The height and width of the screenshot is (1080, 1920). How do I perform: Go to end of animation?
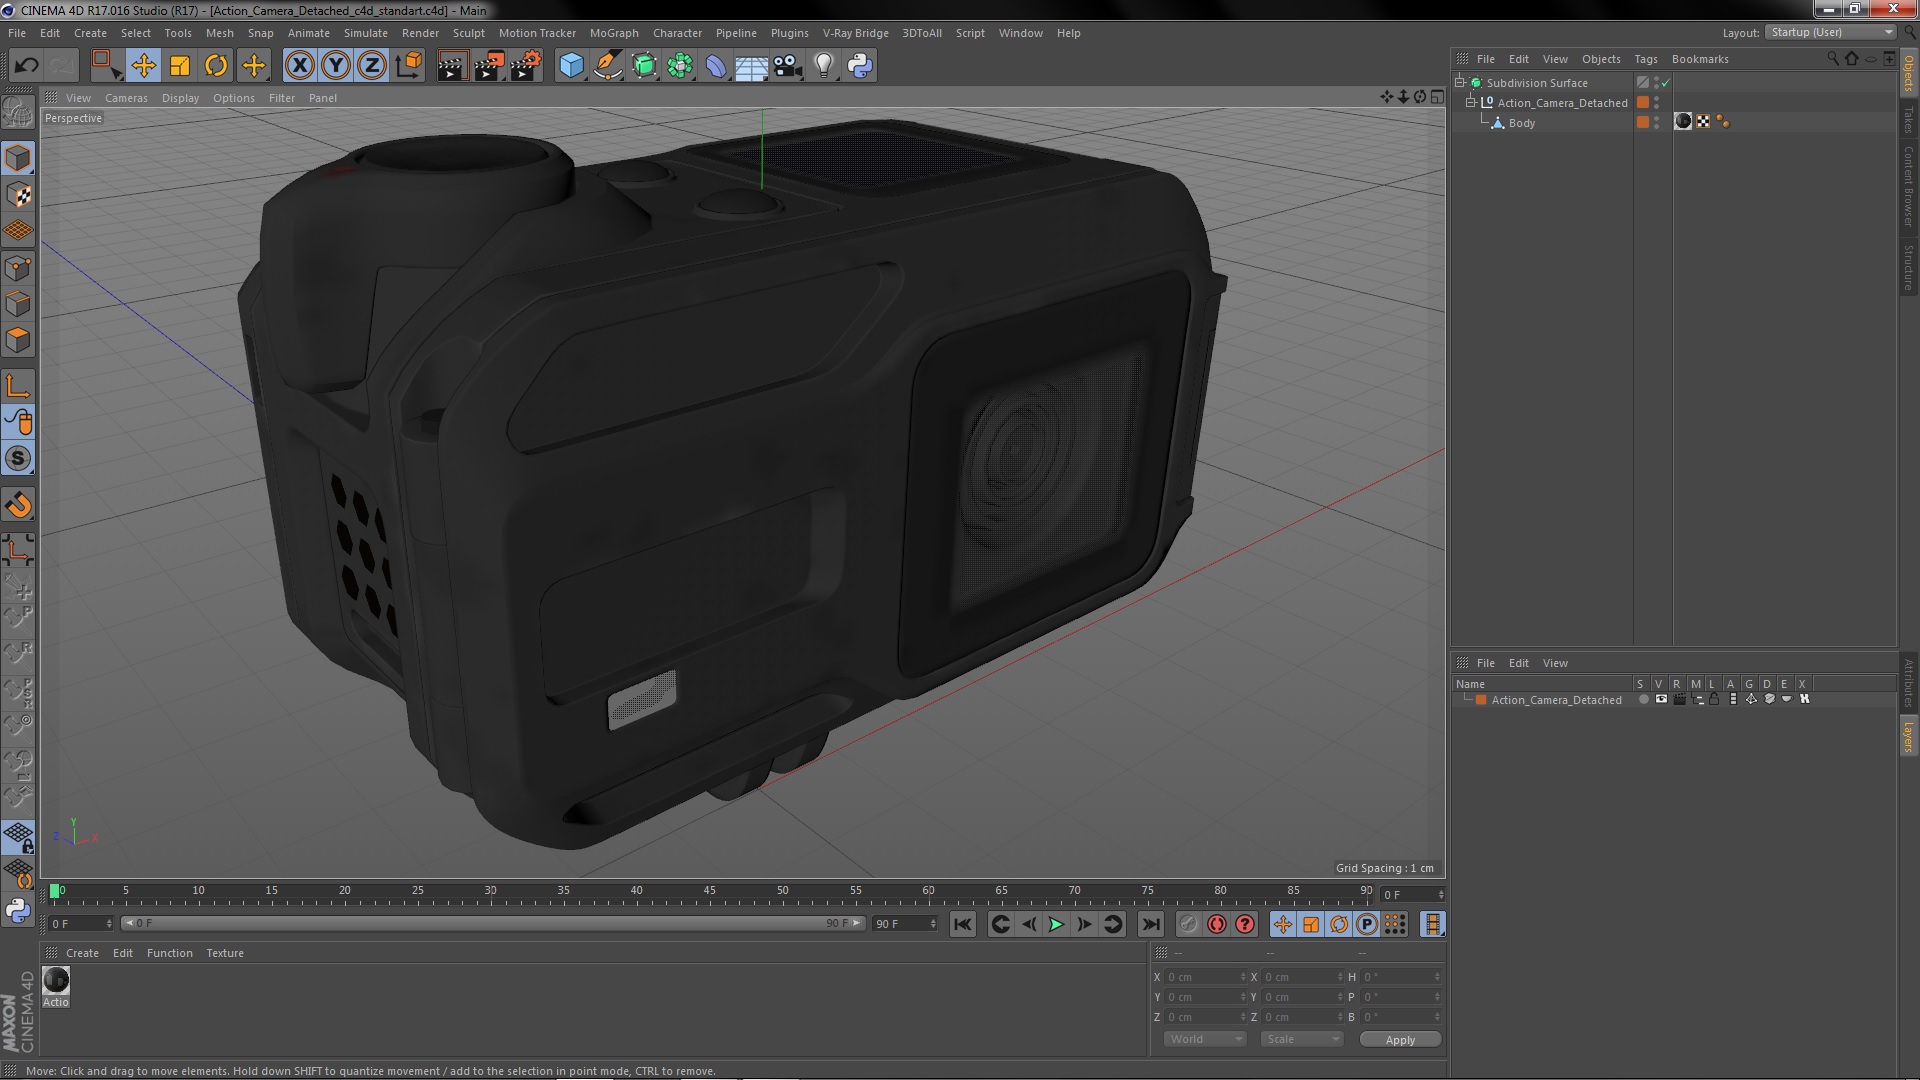point(1150,924)
